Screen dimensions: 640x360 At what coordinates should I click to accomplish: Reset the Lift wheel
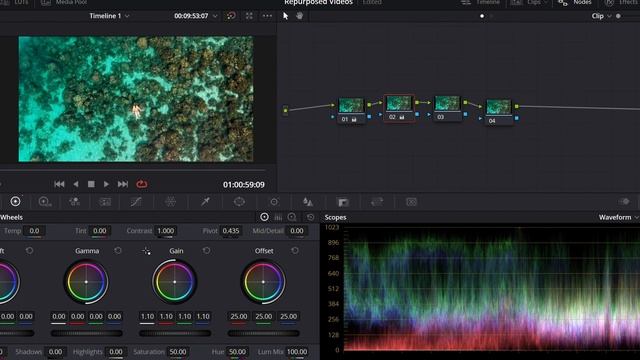click(x=29, y=250)
